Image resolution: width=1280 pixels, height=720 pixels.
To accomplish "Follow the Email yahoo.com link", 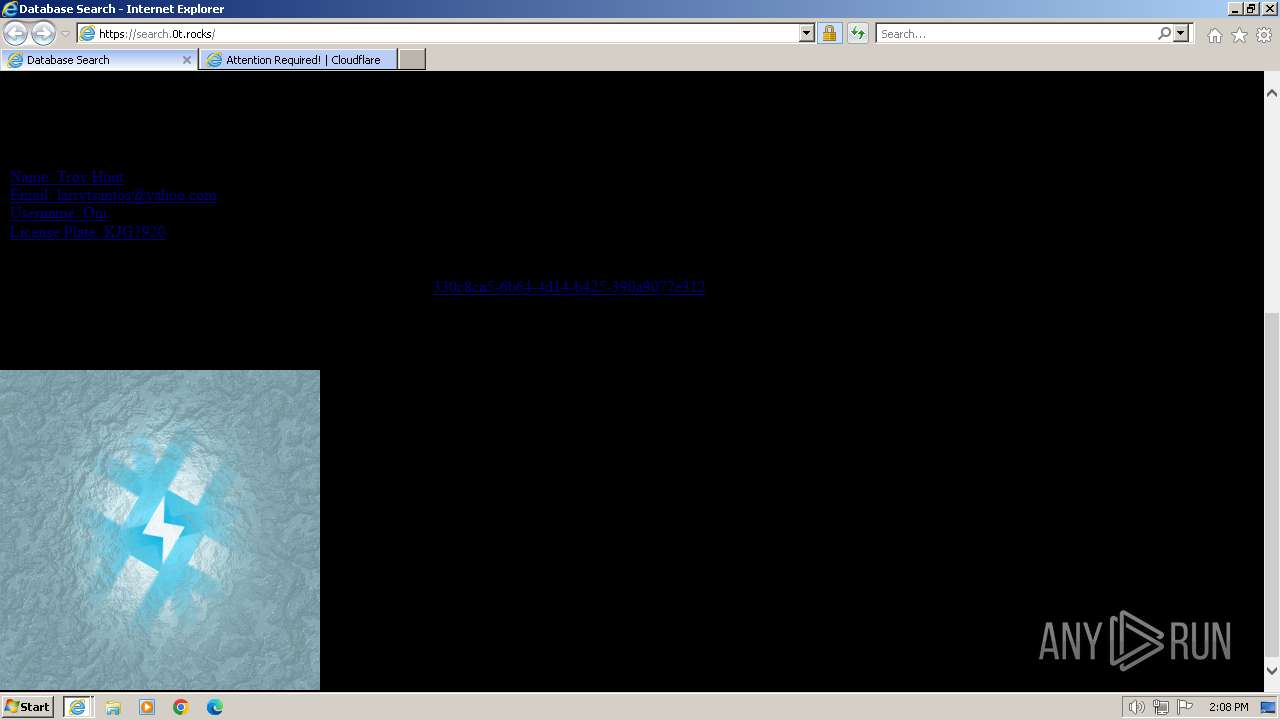I will click(x=113, y=195).
